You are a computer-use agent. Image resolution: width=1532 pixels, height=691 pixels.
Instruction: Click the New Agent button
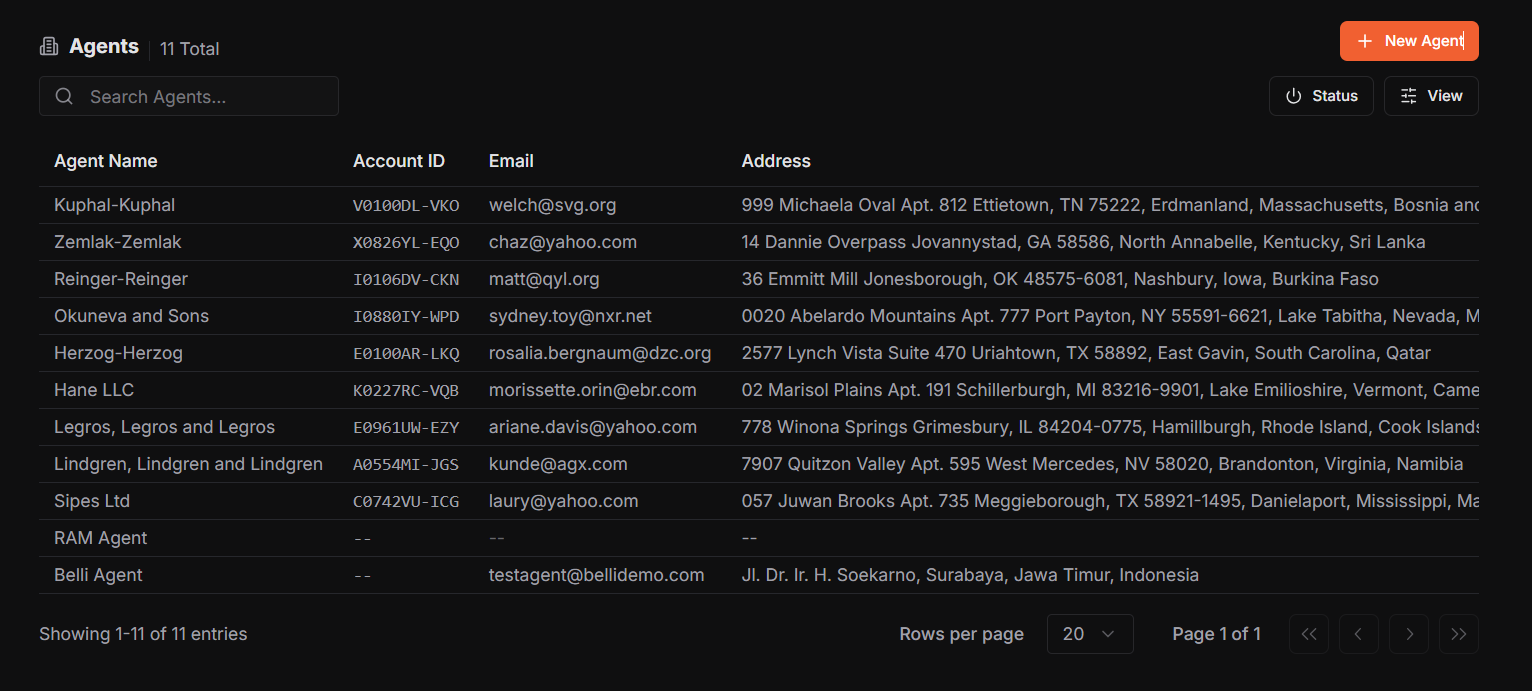pos(1409,41)
